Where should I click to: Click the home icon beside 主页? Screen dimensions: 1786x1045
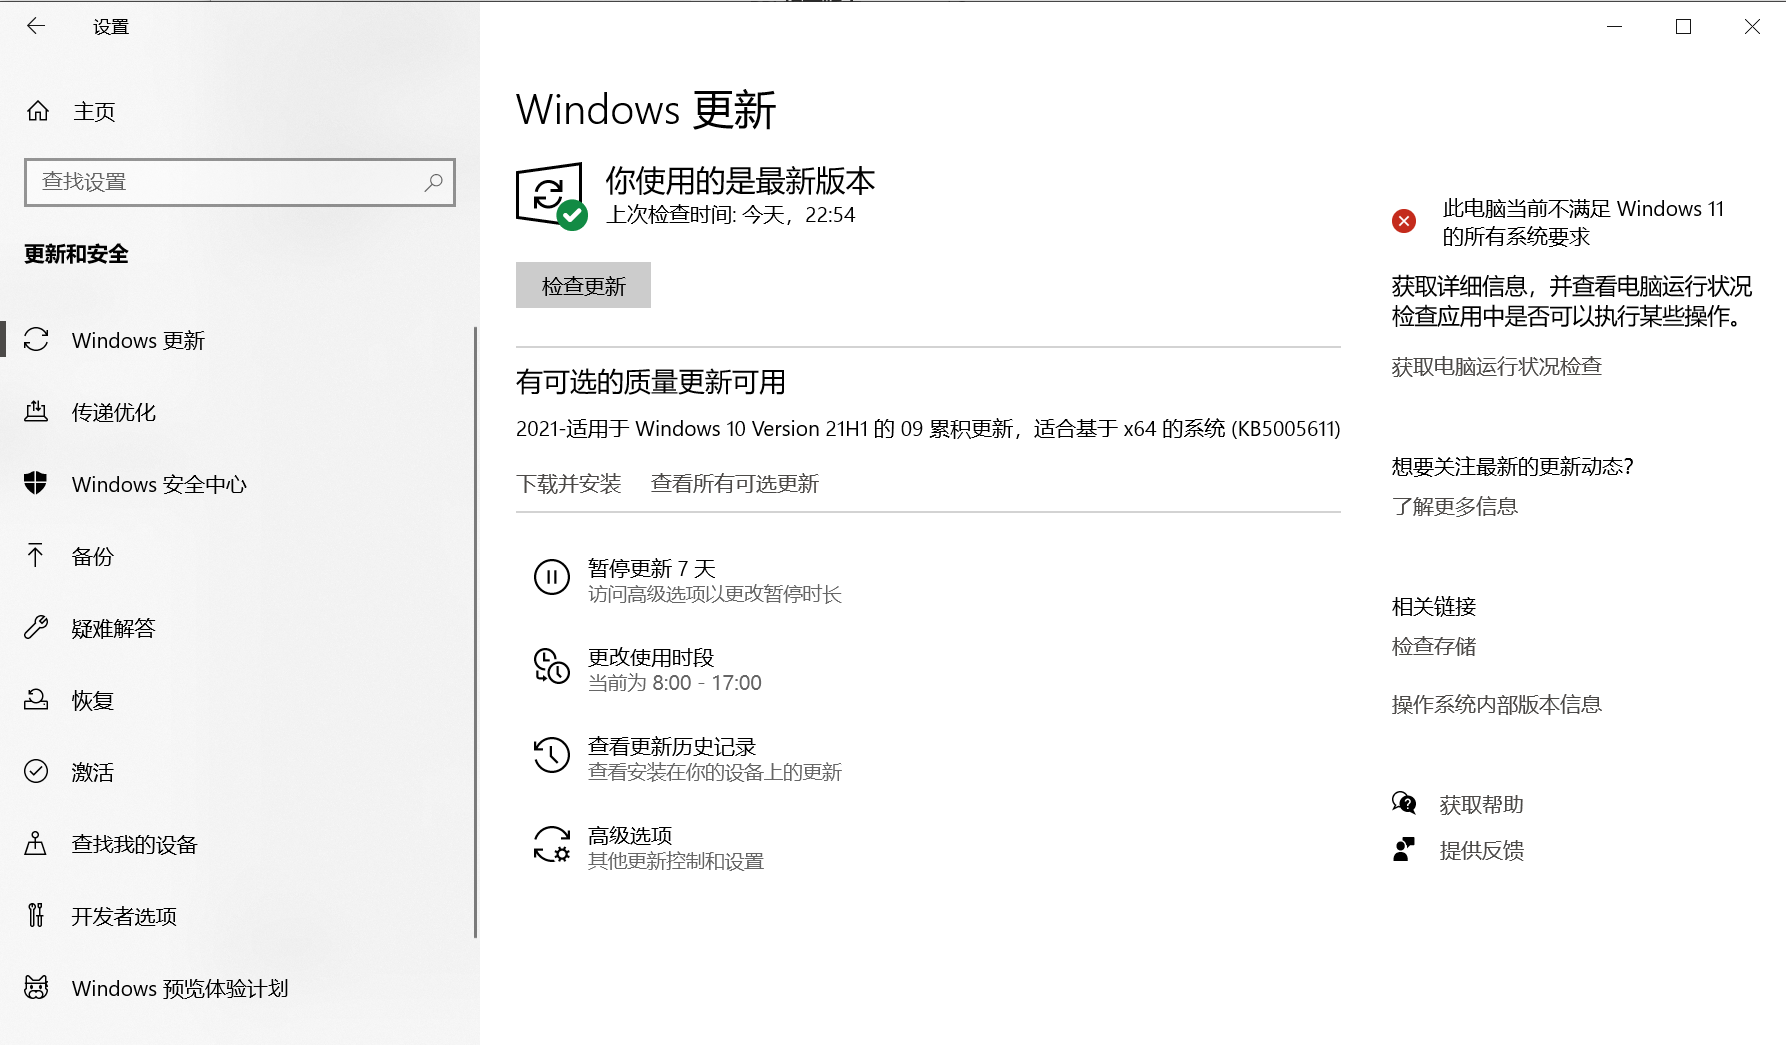click(x=38, y=111)
